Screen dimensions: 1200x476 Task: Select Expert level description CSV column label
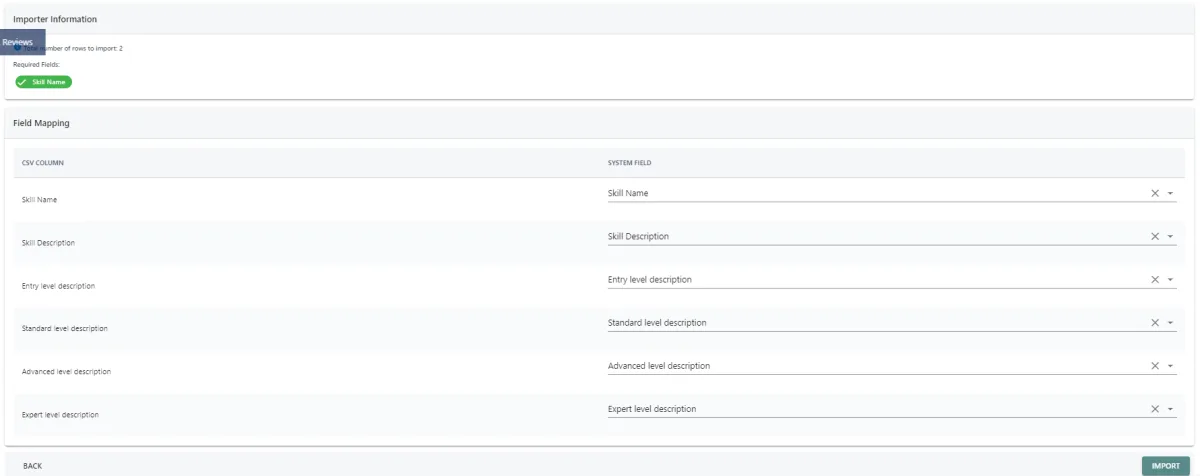60,414
